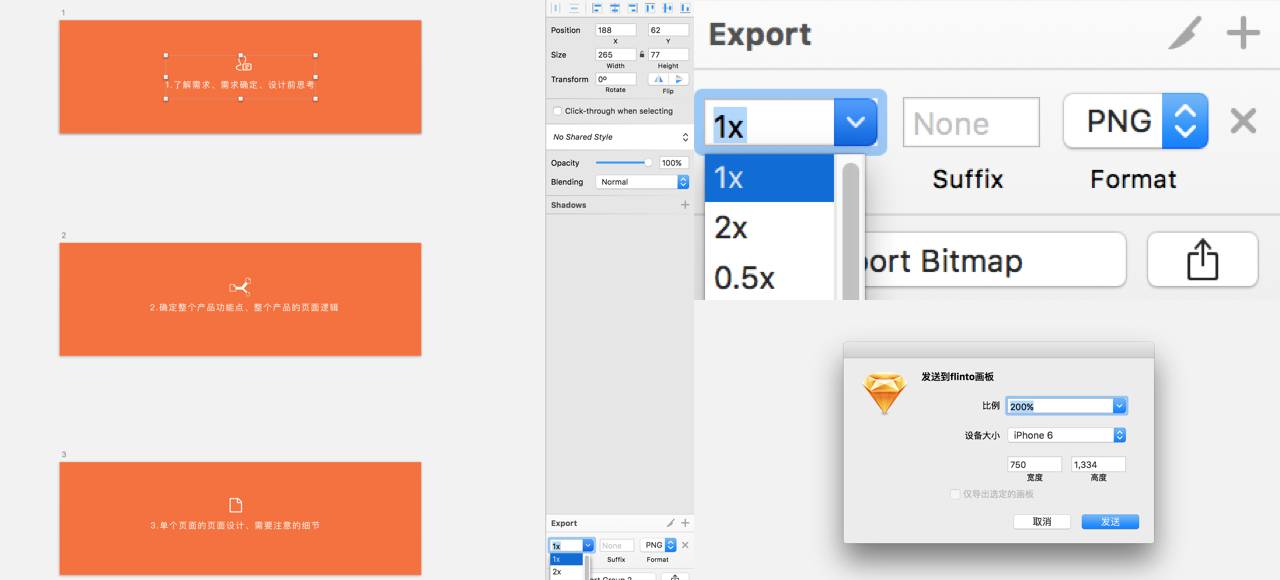Align selected layer to vertical middle

coord(668,8)
